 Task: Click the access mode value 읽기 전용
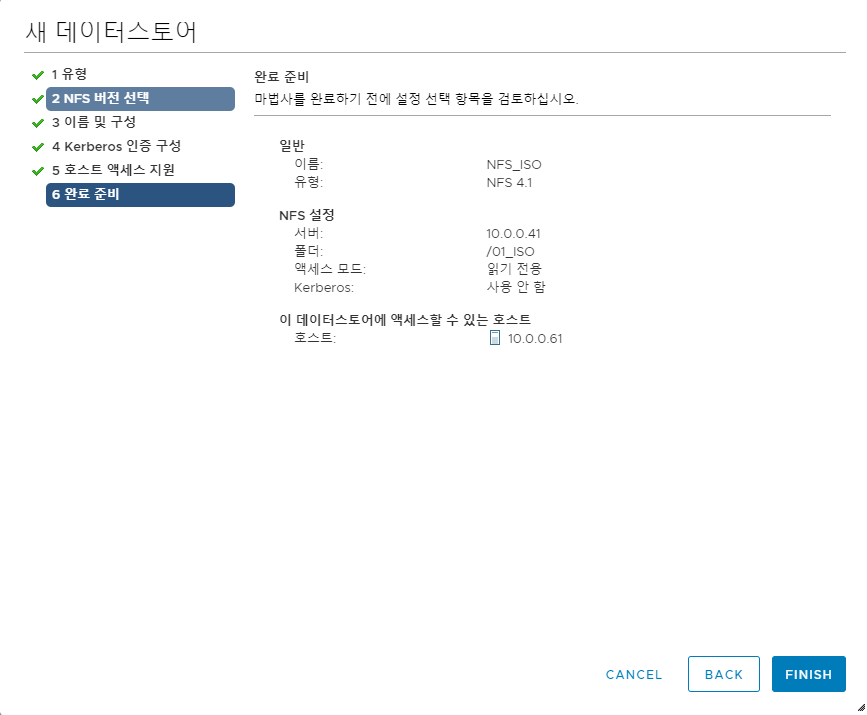(x=514, y=269)
